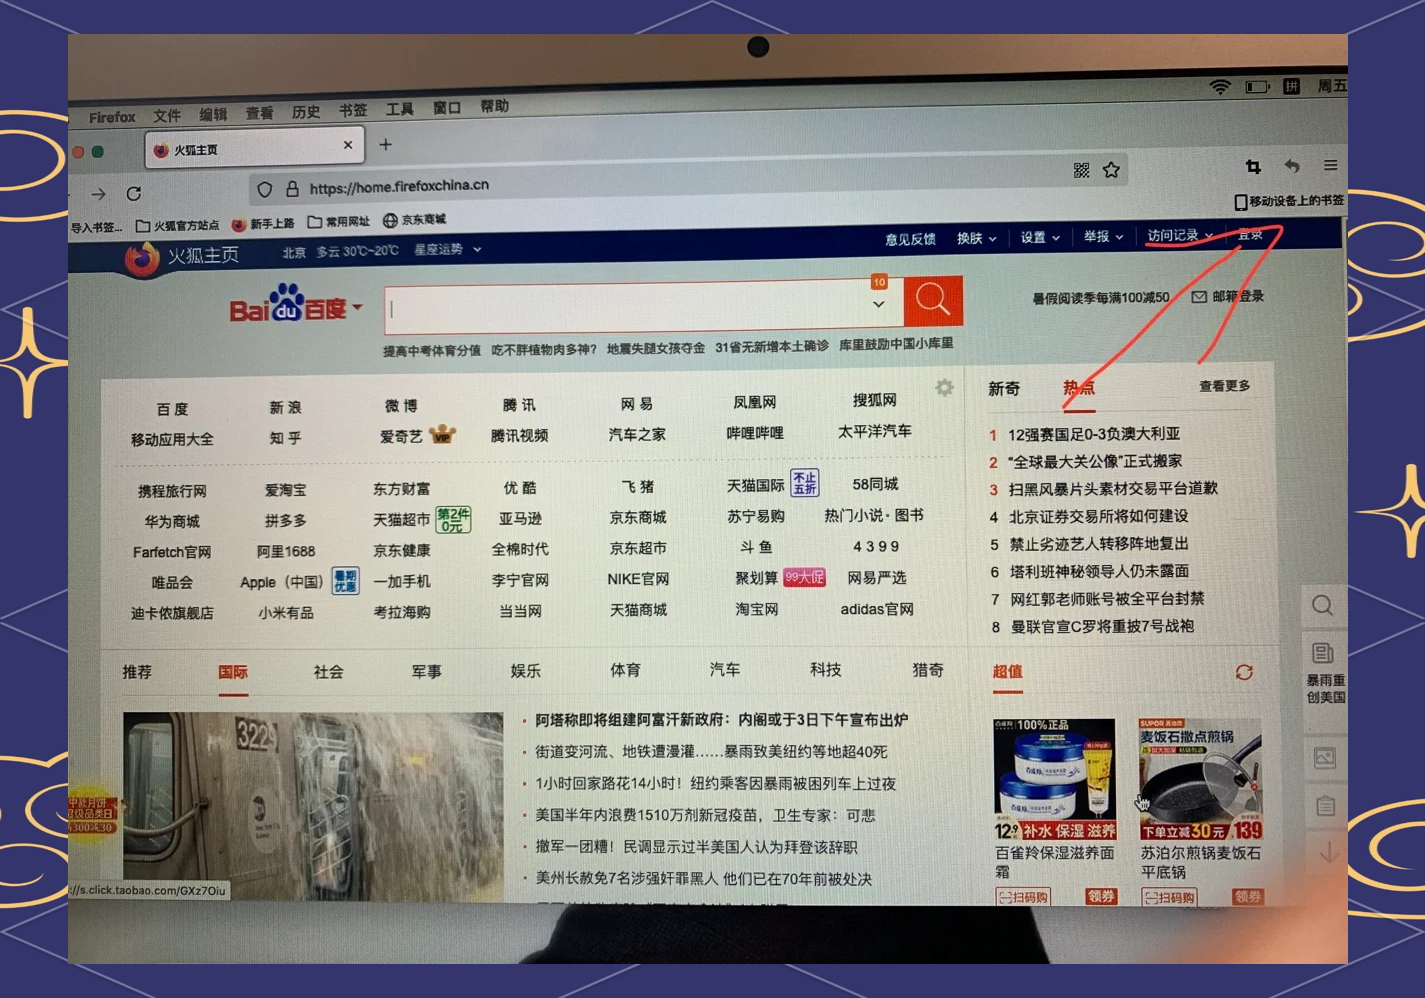This screenshot has height=998, width=1425.
Task: Open the 常用网址 bookmarks folder
Action: click(x=339, y=222)
